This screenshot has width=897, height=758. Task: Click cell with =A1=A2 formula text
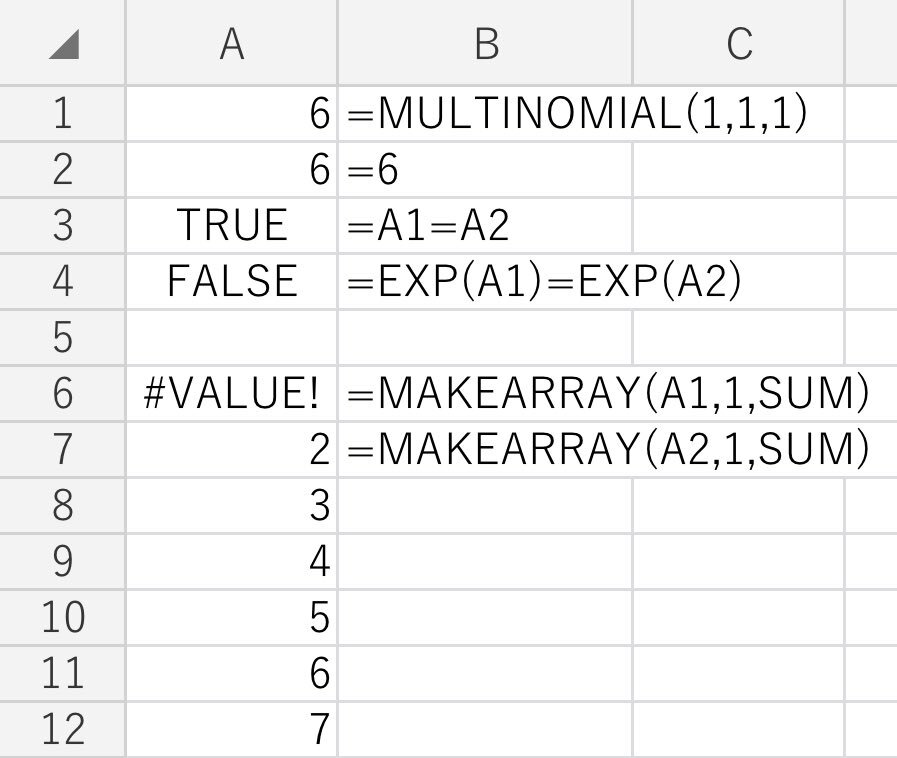(485, 226)
